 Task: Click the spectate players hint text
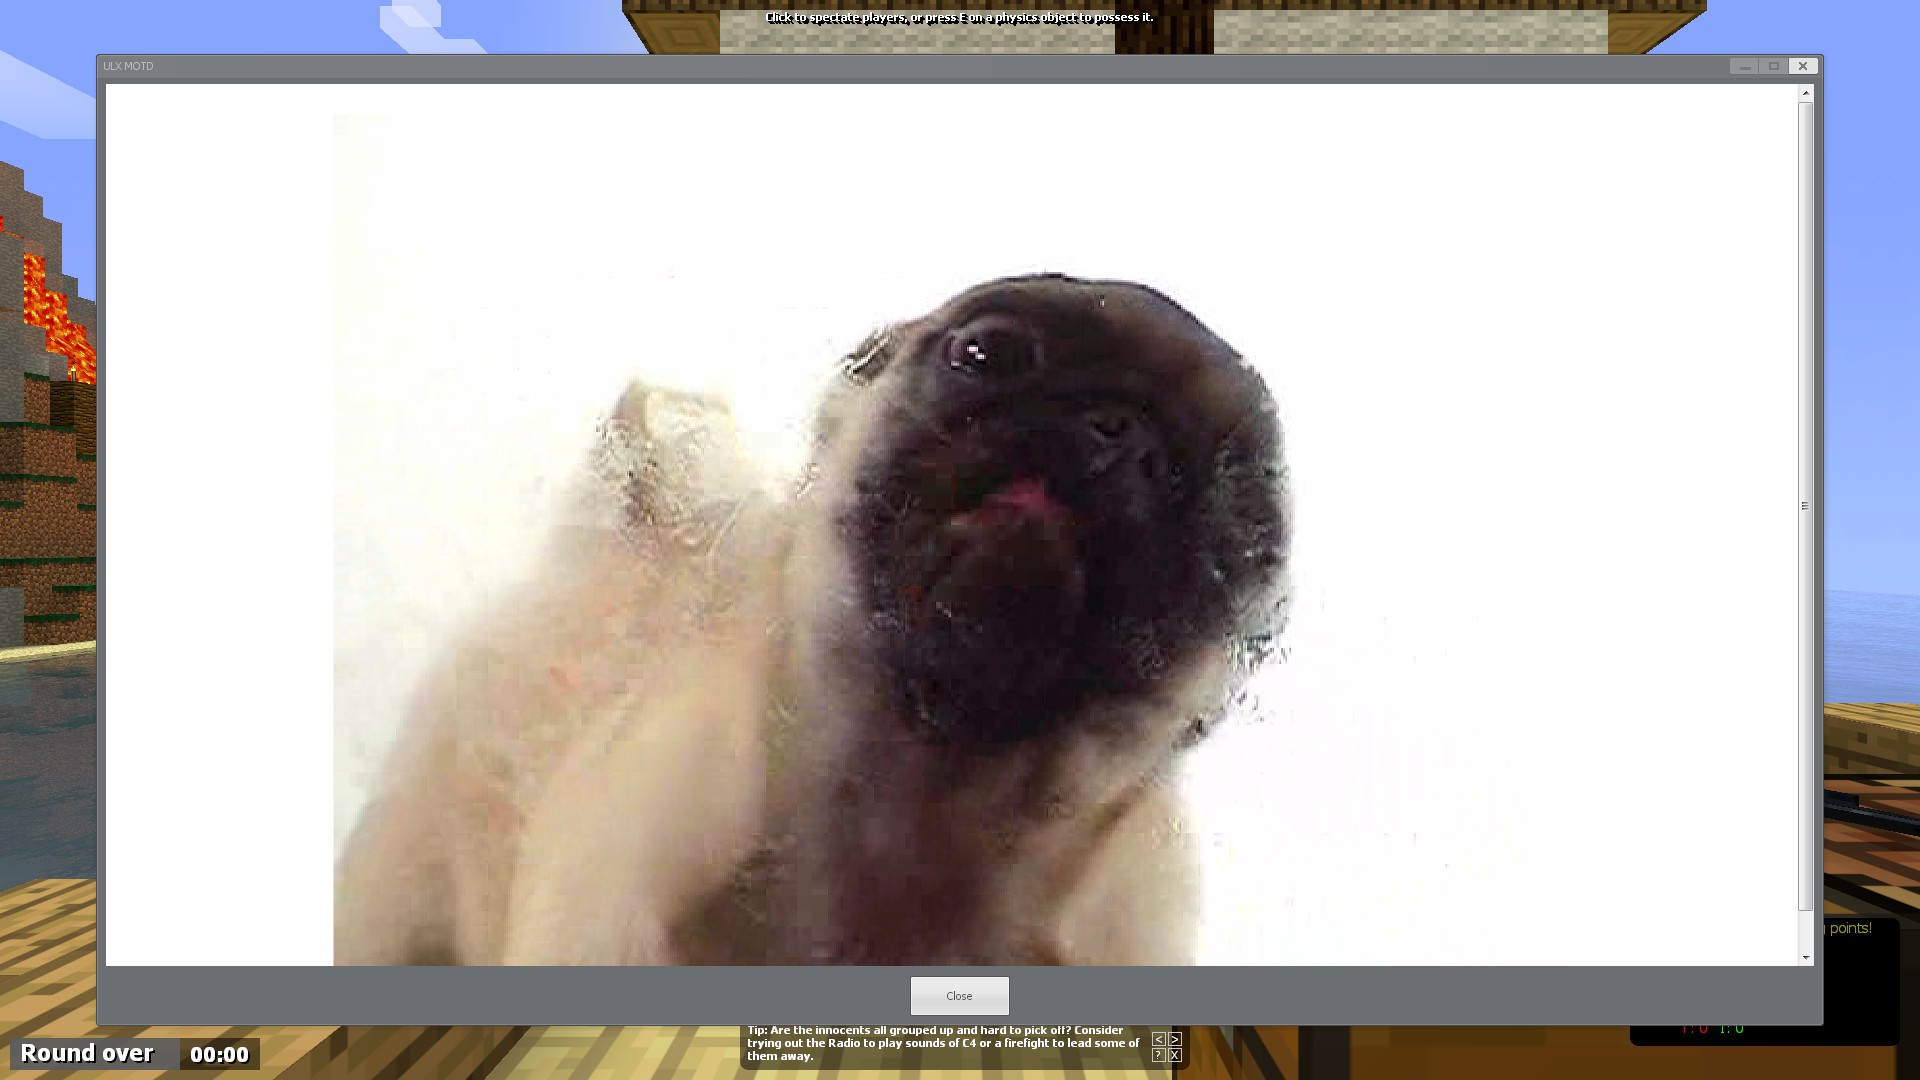coord(959,17)
